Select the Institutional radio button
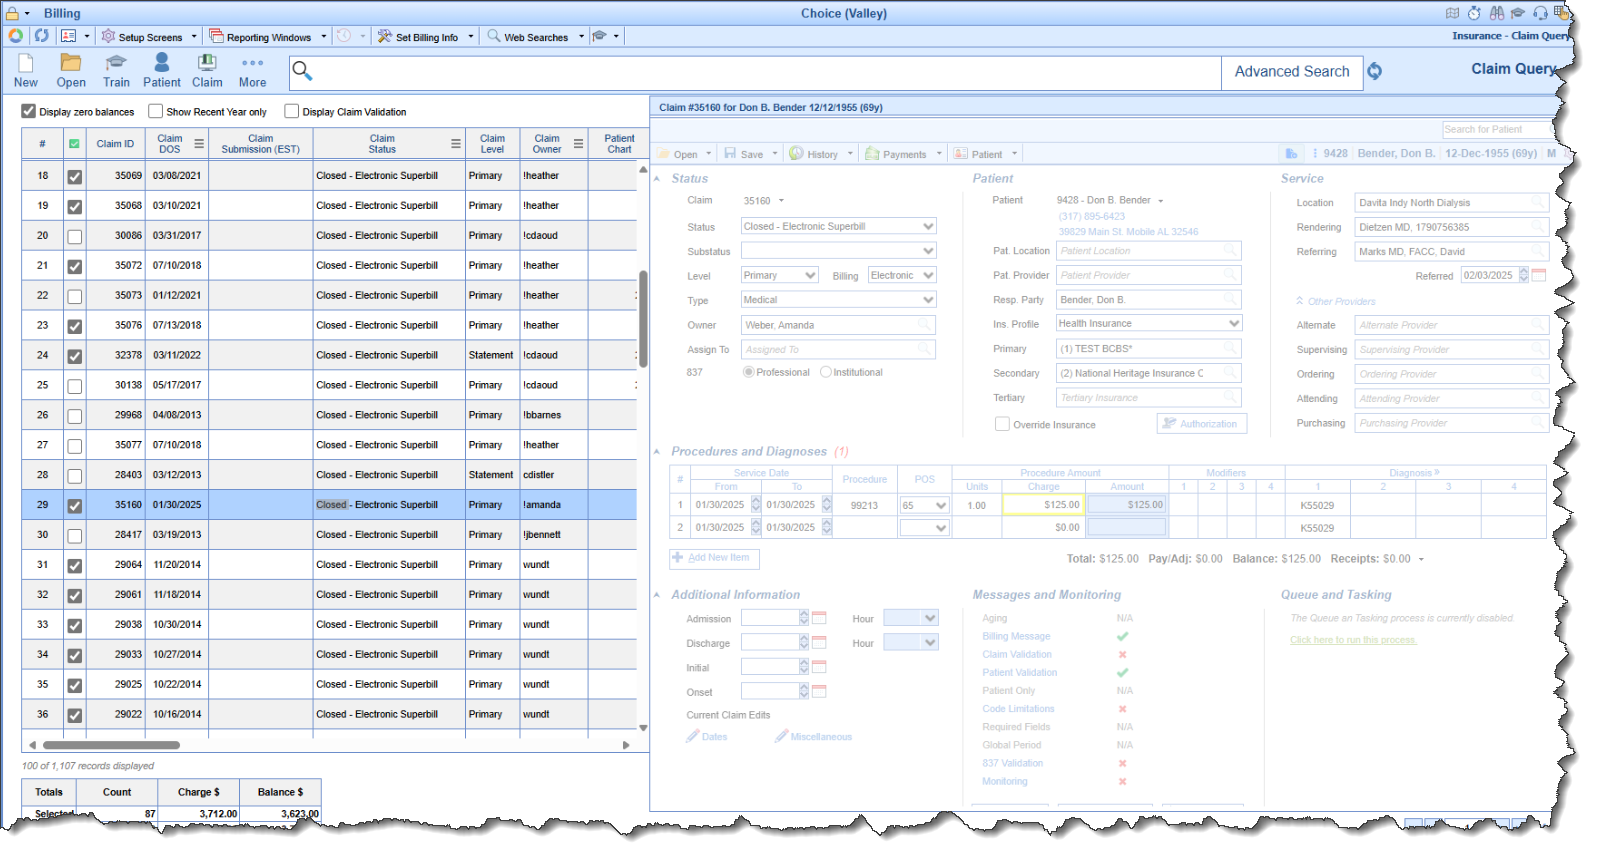1598x858 pixels. [825, 372]
